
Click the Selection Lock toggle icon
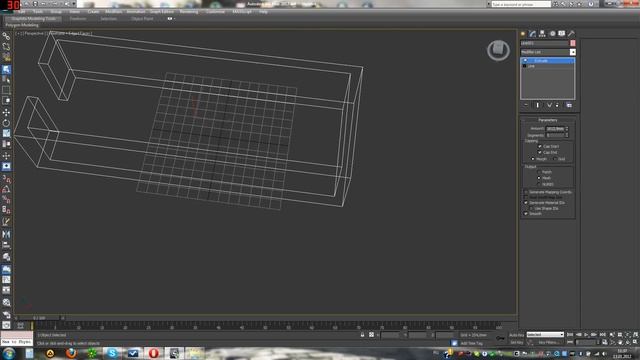click(x=362, y=335)
